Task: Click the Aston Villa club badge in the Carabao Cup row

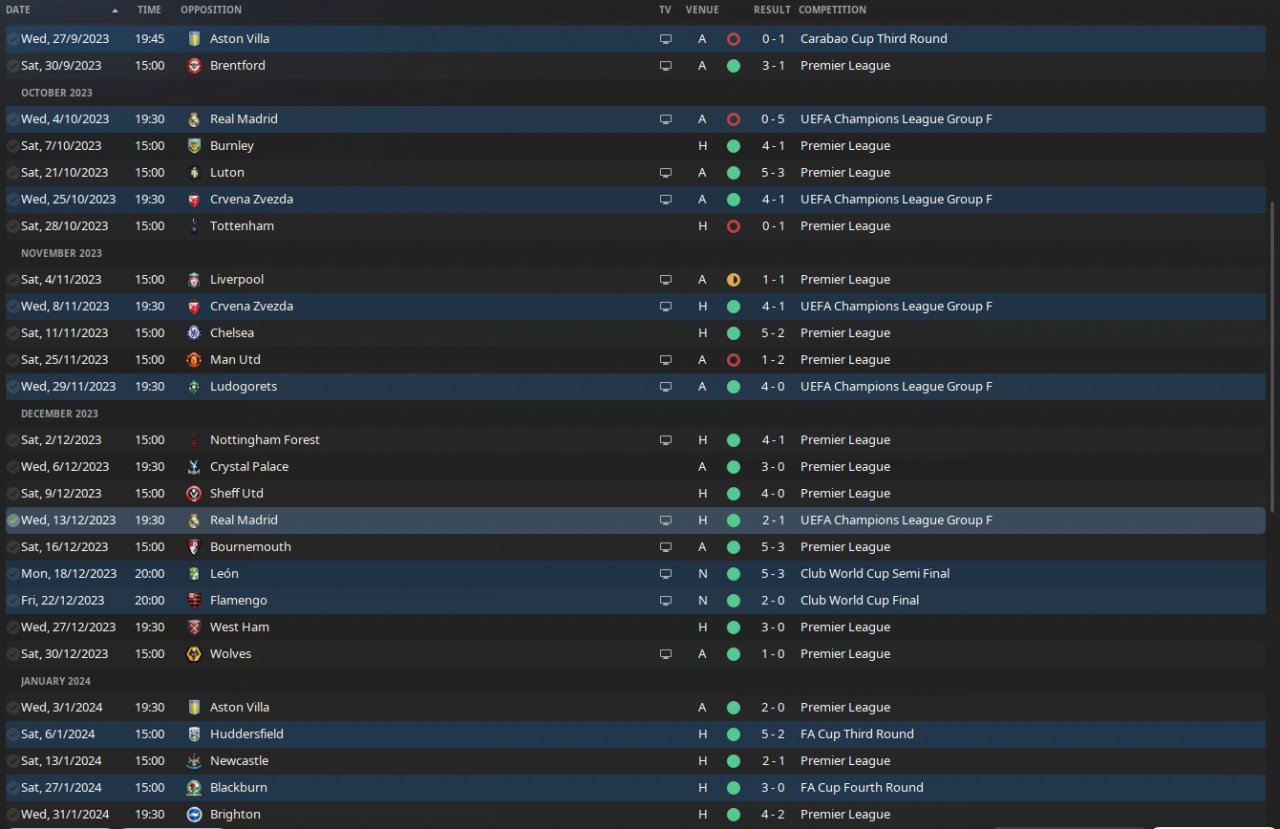Action: [x=194, y=39]
